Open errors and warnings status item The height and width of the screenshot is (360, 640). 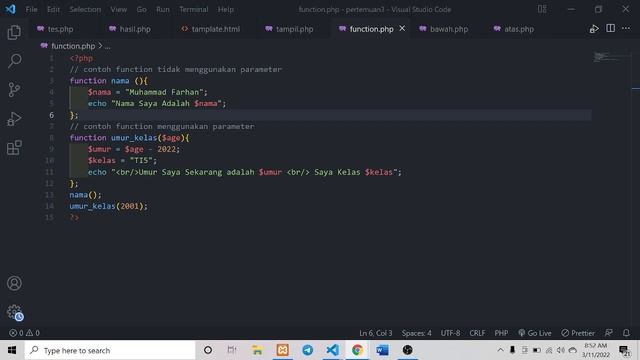[x=24, y=333]
